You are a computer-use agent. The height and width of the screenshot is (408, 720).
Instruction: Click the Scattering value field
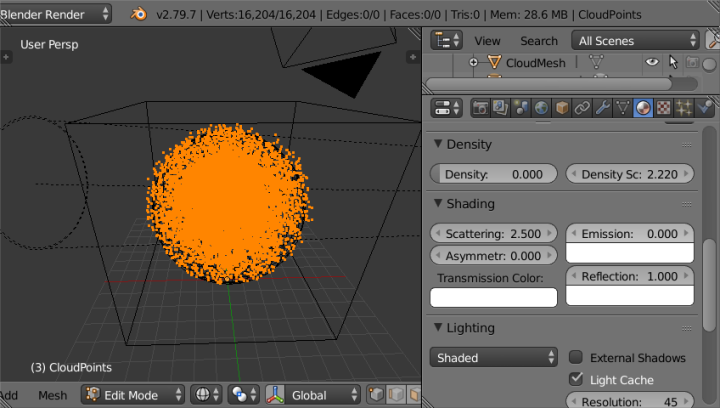494,233
